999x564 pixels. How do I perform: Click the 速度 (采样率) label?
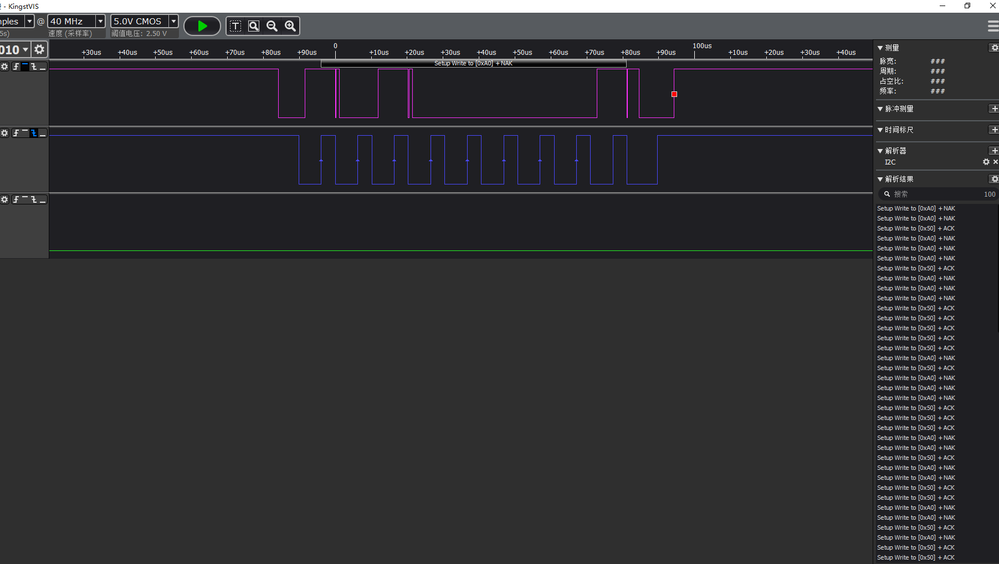click(70, 33)
